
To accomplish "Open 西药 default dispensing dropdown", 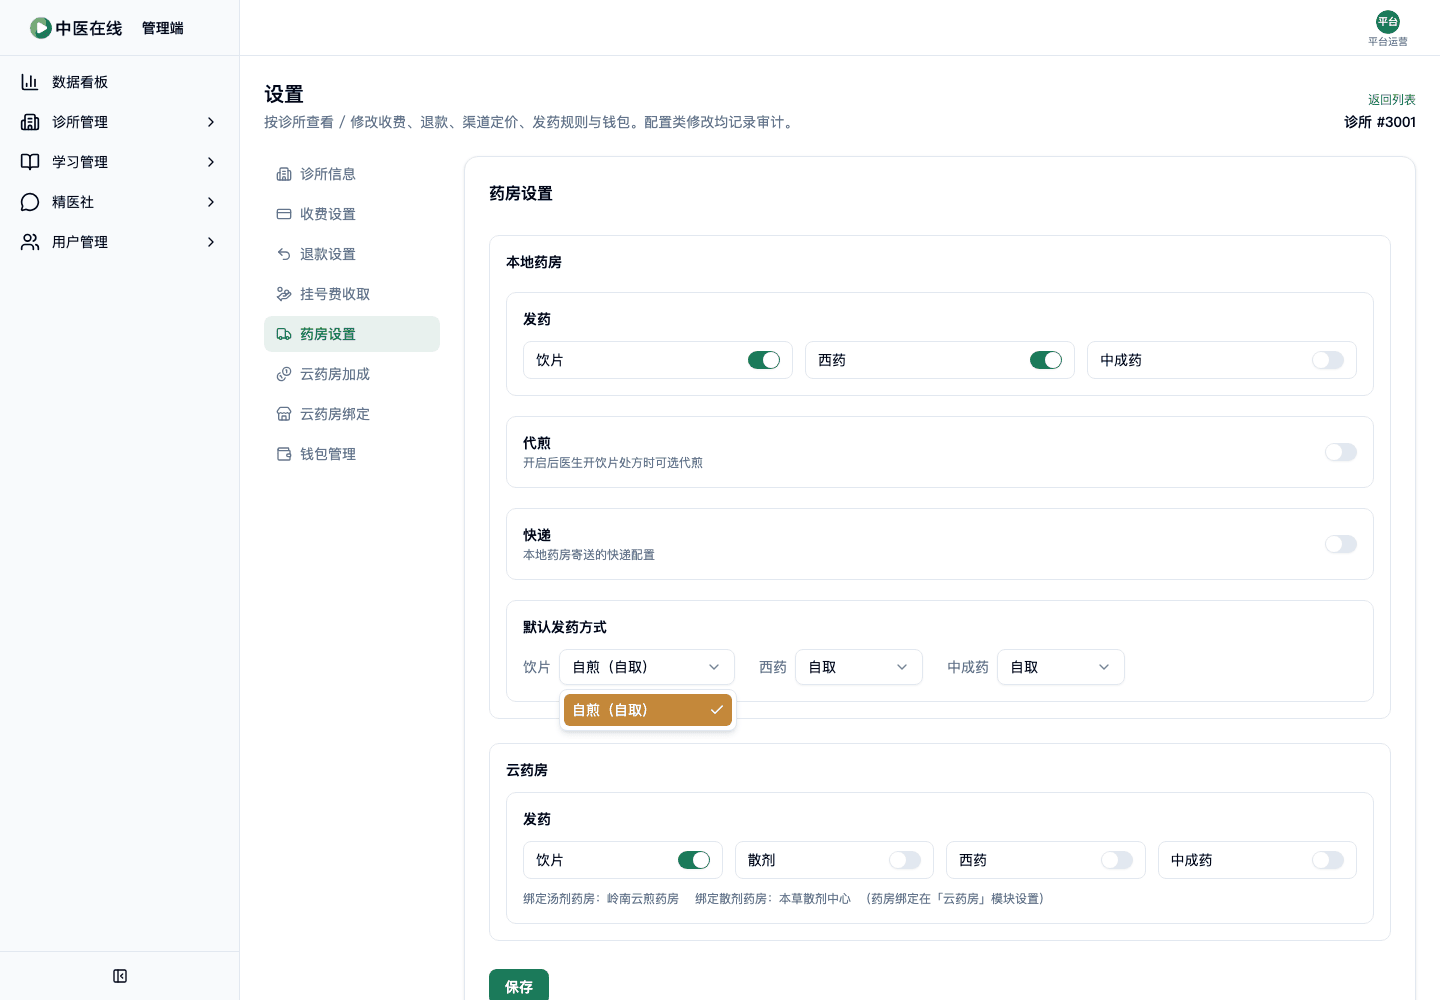I will click(x=859, y=667).
